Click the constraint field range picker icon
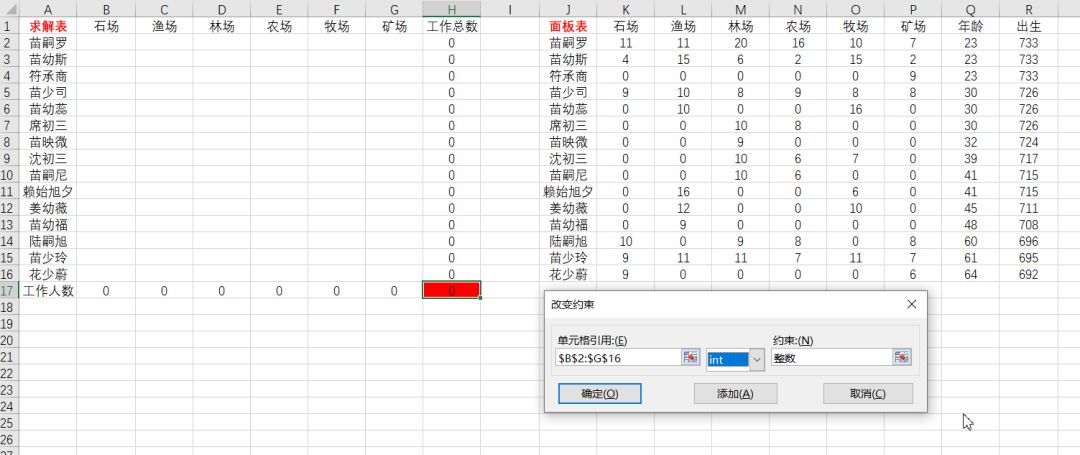This screenshot has height=455, width=1080. (902, 357)
